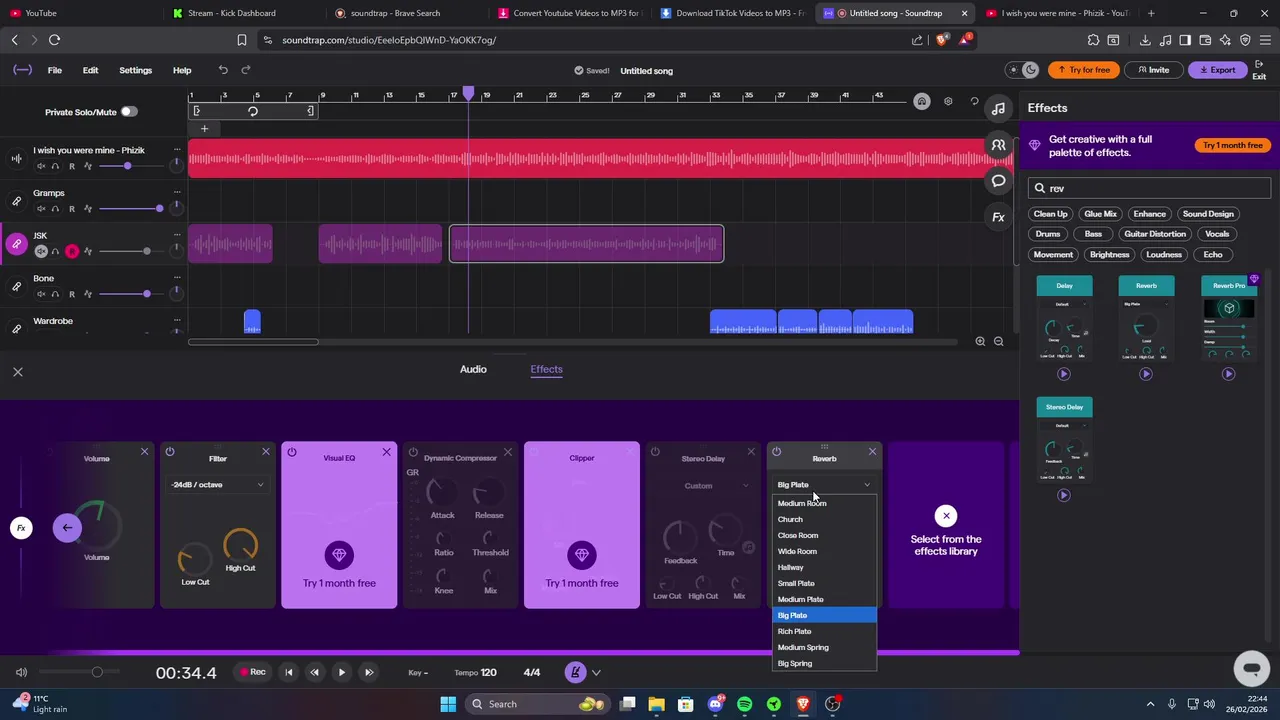Click the back arrow in effects chain
This screenshot has height=720, width=1280.
click(x=67, y=528)
